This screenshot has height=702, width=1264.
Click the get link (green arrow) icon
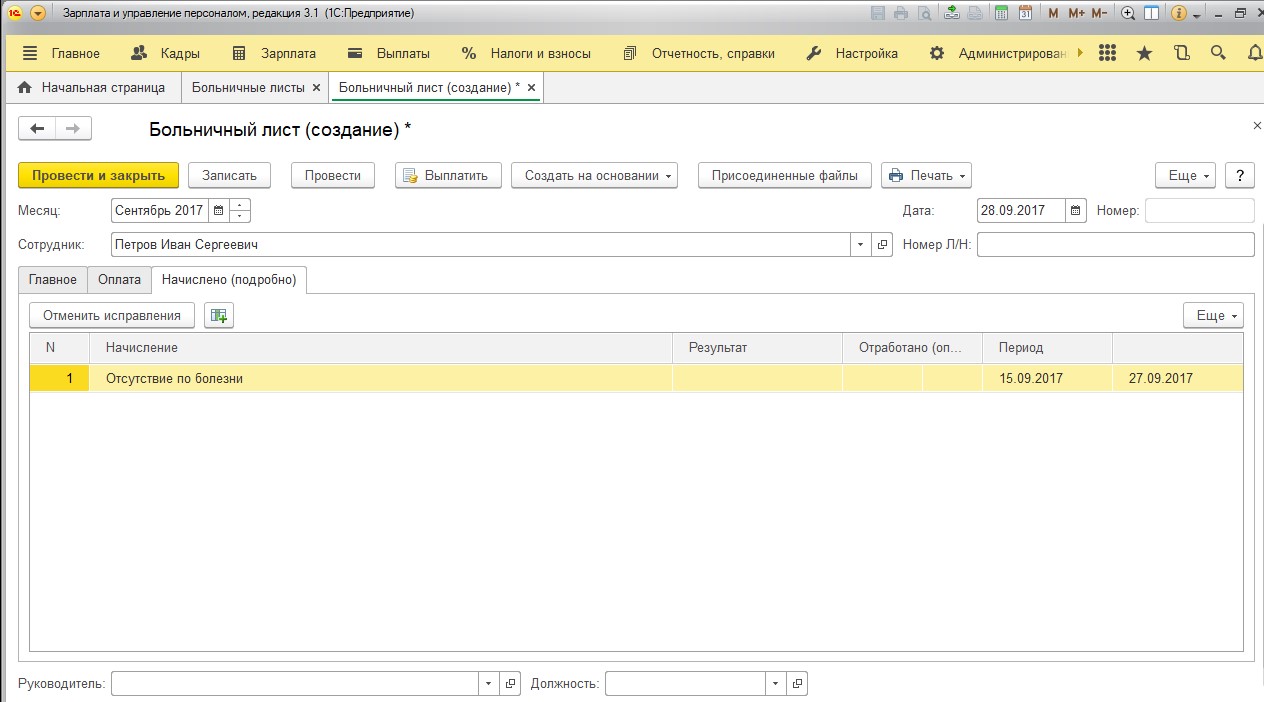point(953,13)
